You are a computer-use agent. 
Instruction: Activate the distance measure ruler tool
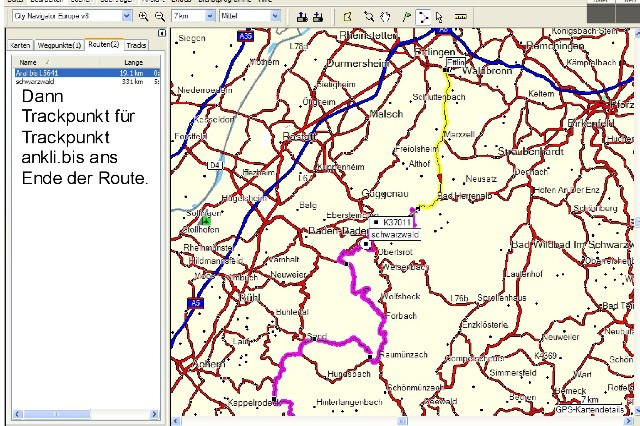click(x=461, y=17)
